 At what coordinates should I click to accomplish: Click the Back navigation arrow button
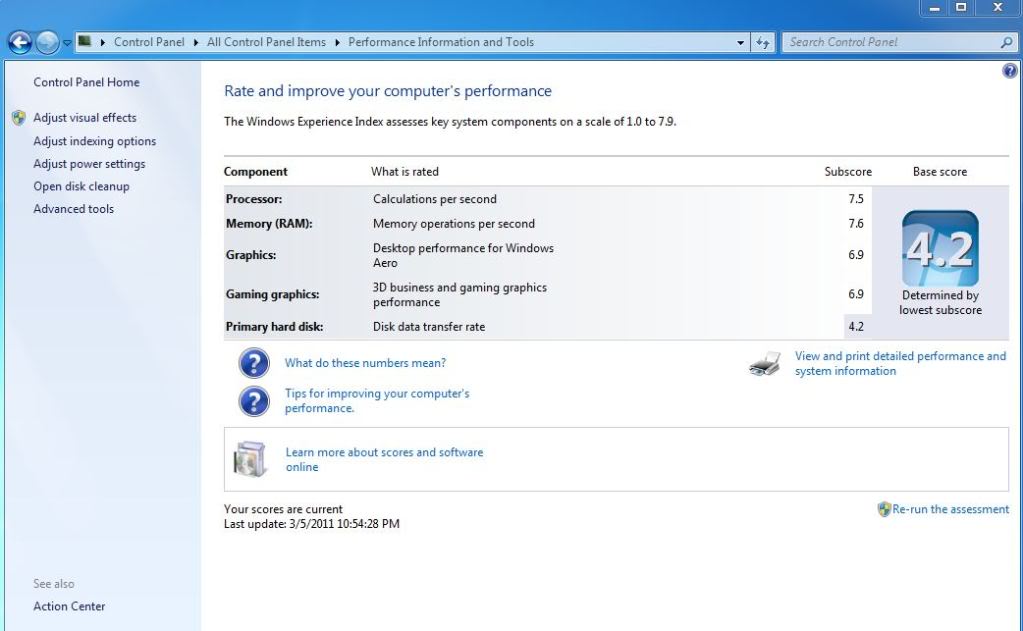click(x=20, y=42)
